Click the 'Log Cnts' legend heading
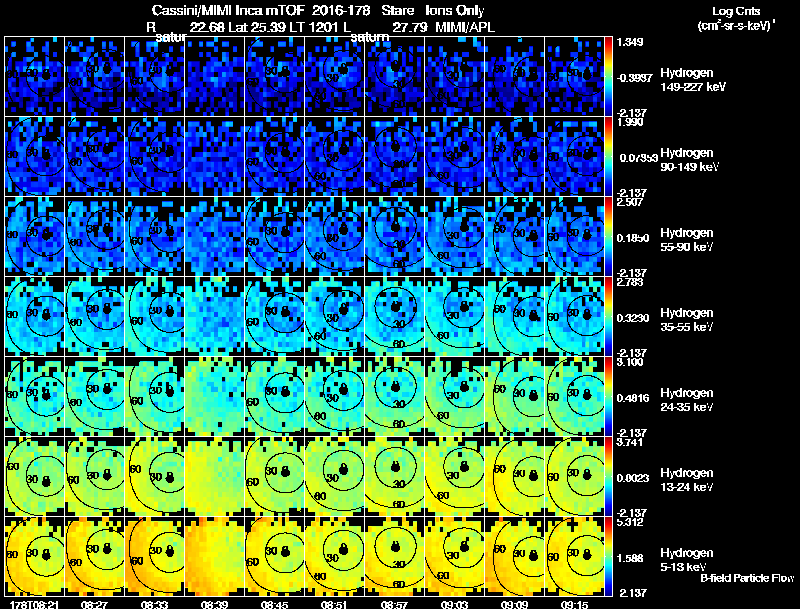The width and height of the screenshot is (800, 609). pos(736,11)
